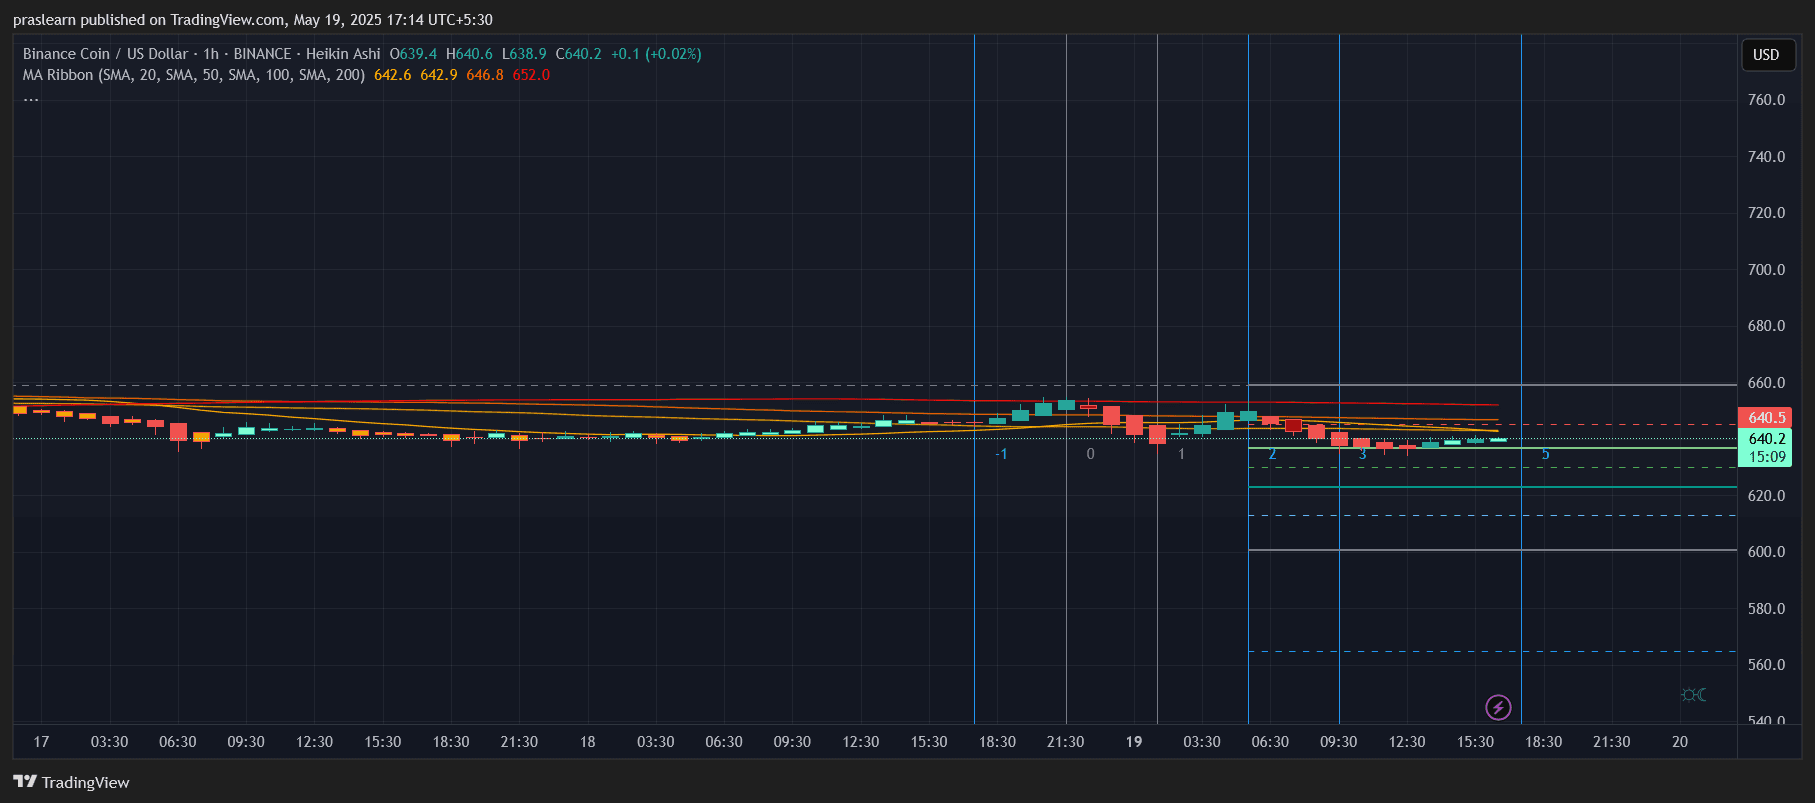Click the +0.1 (+0.02%) change value

pyautogui.click(x=656, y=54)
